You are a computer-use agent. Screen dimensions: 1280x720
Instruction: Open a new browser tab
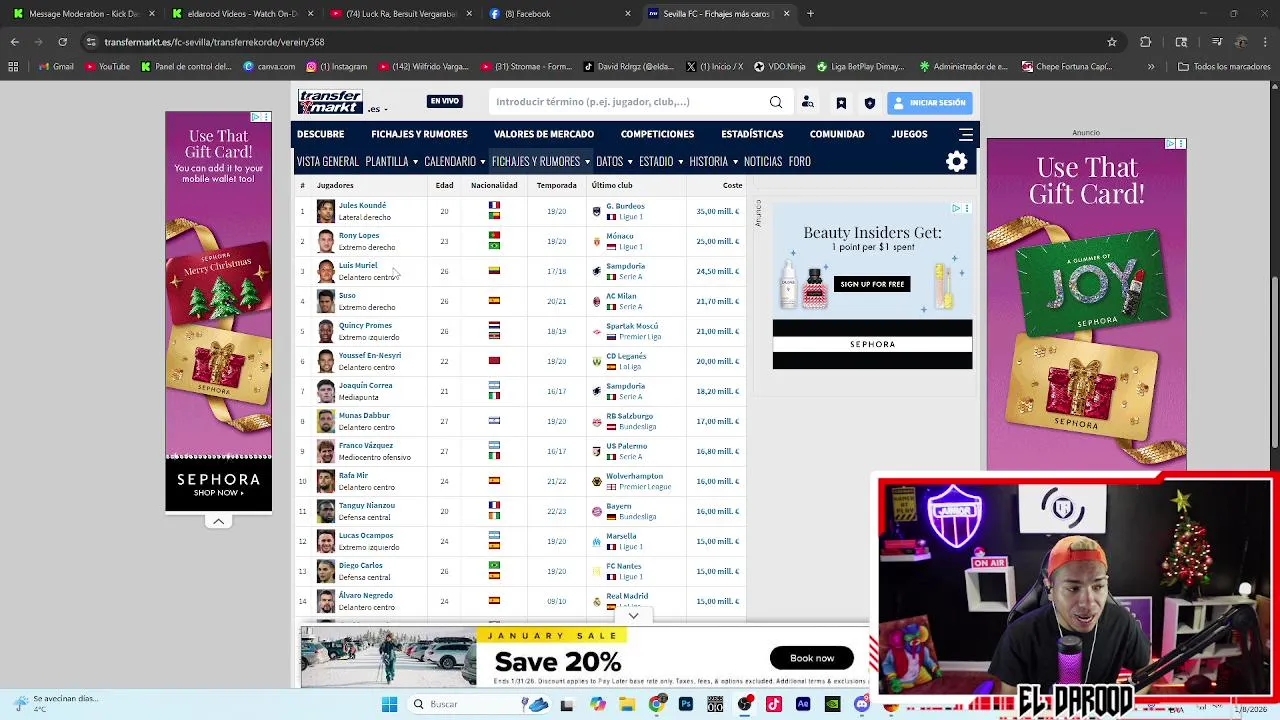(x=810, y=14)
